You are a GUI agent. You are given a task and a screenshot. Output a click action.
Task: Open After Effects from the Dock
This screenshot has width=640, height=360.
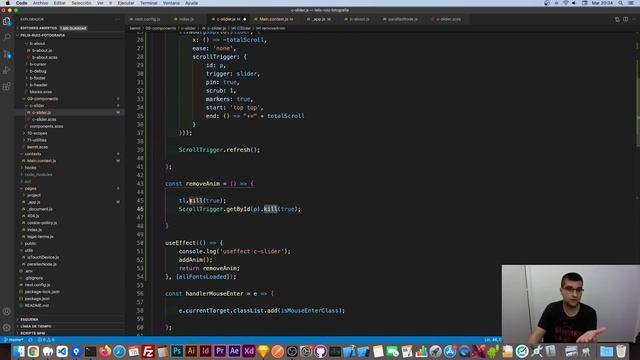[234, 351]
